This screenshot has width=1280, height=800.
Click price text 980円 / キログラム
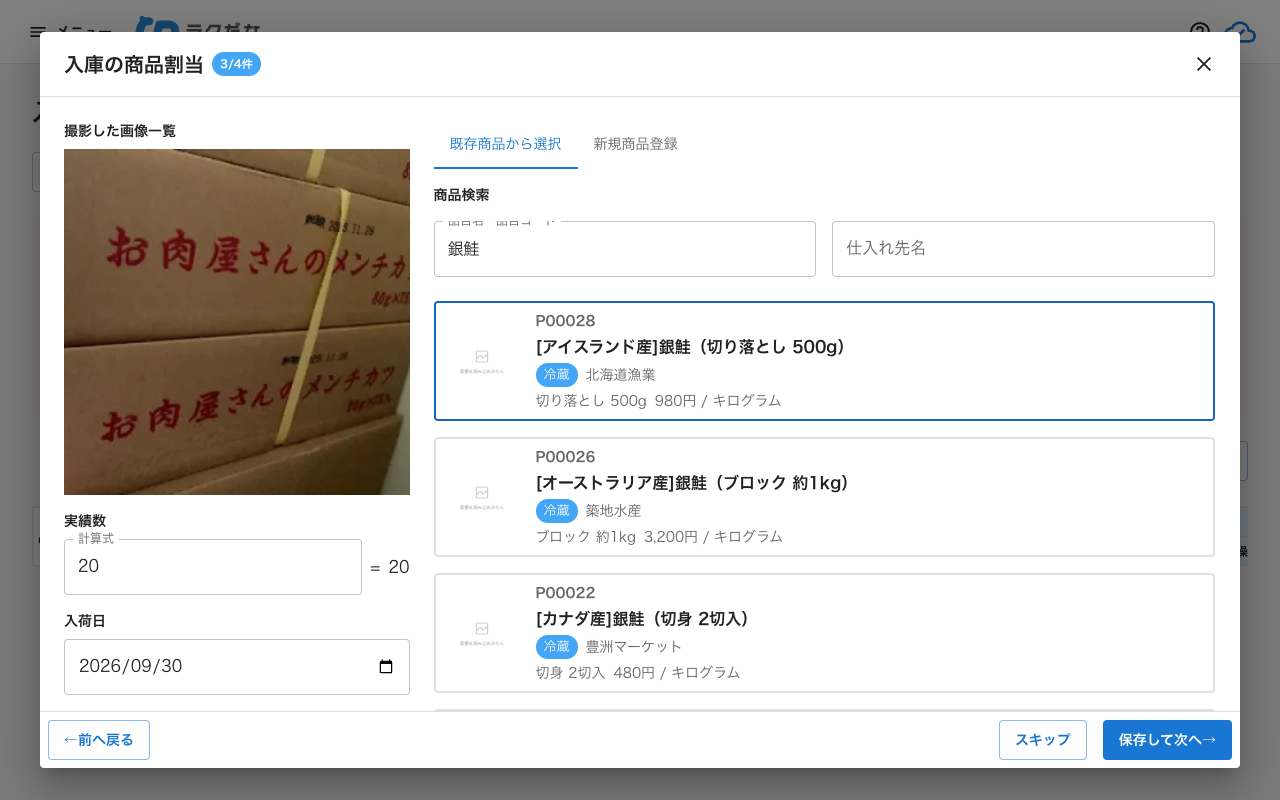coord(718,401)
